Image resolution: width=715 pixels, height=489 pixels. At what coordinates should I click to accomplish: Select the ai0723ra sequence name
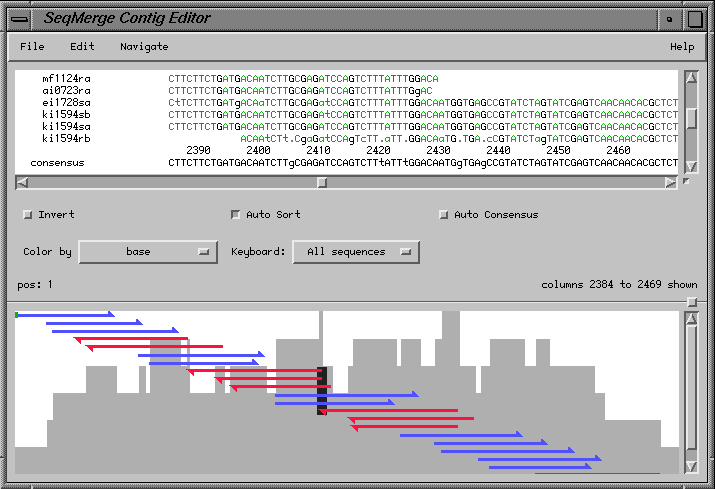click(66, 90)
